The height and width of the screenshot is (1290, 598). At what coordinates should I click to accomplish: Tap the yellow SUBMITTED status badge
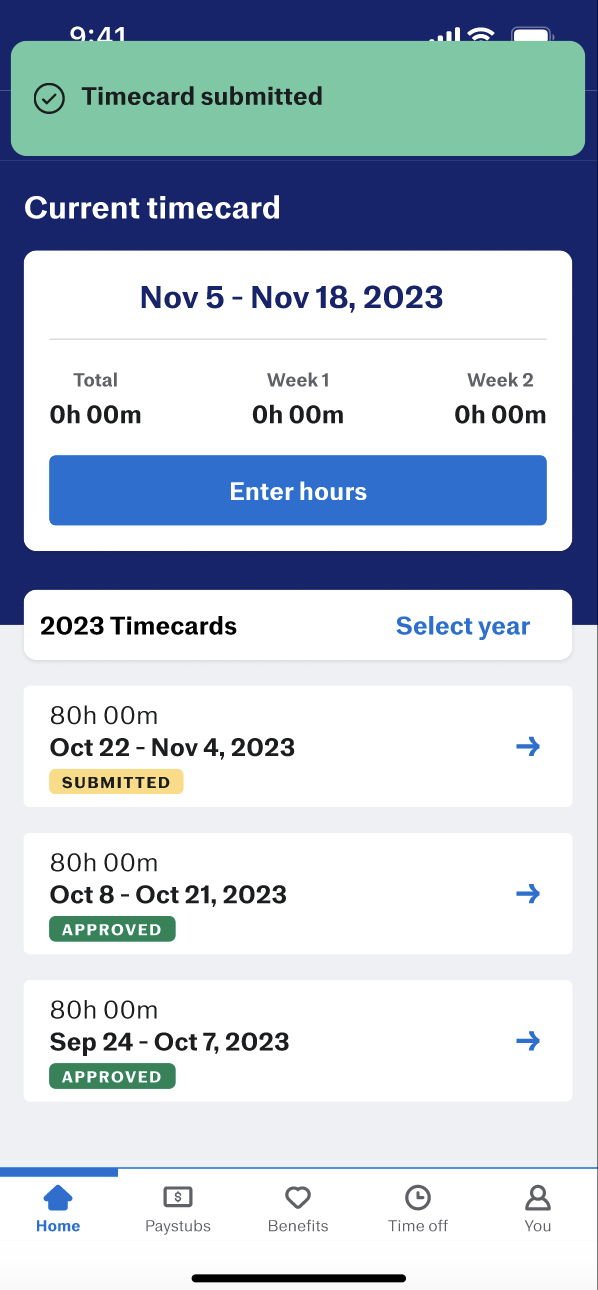coord(116,782)
